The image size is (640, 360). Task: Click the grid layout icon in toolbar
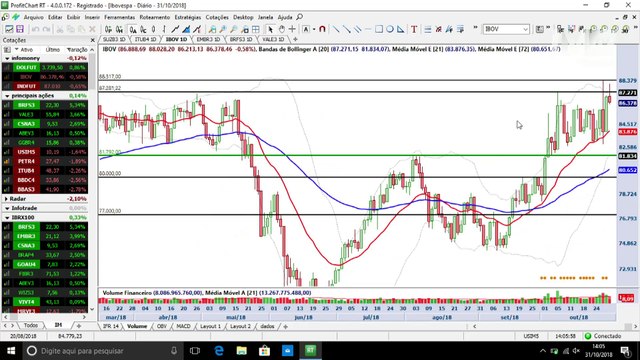(256, 29)
